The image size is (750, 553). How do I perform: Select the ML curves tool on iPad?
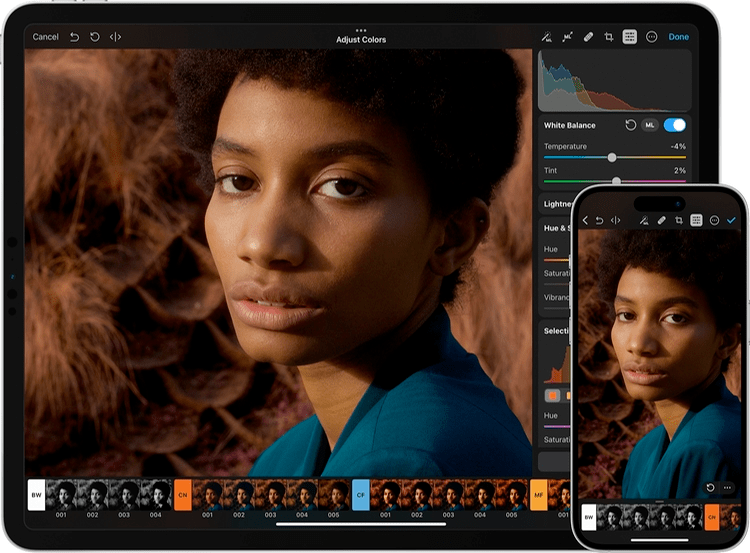coord(567,37)
